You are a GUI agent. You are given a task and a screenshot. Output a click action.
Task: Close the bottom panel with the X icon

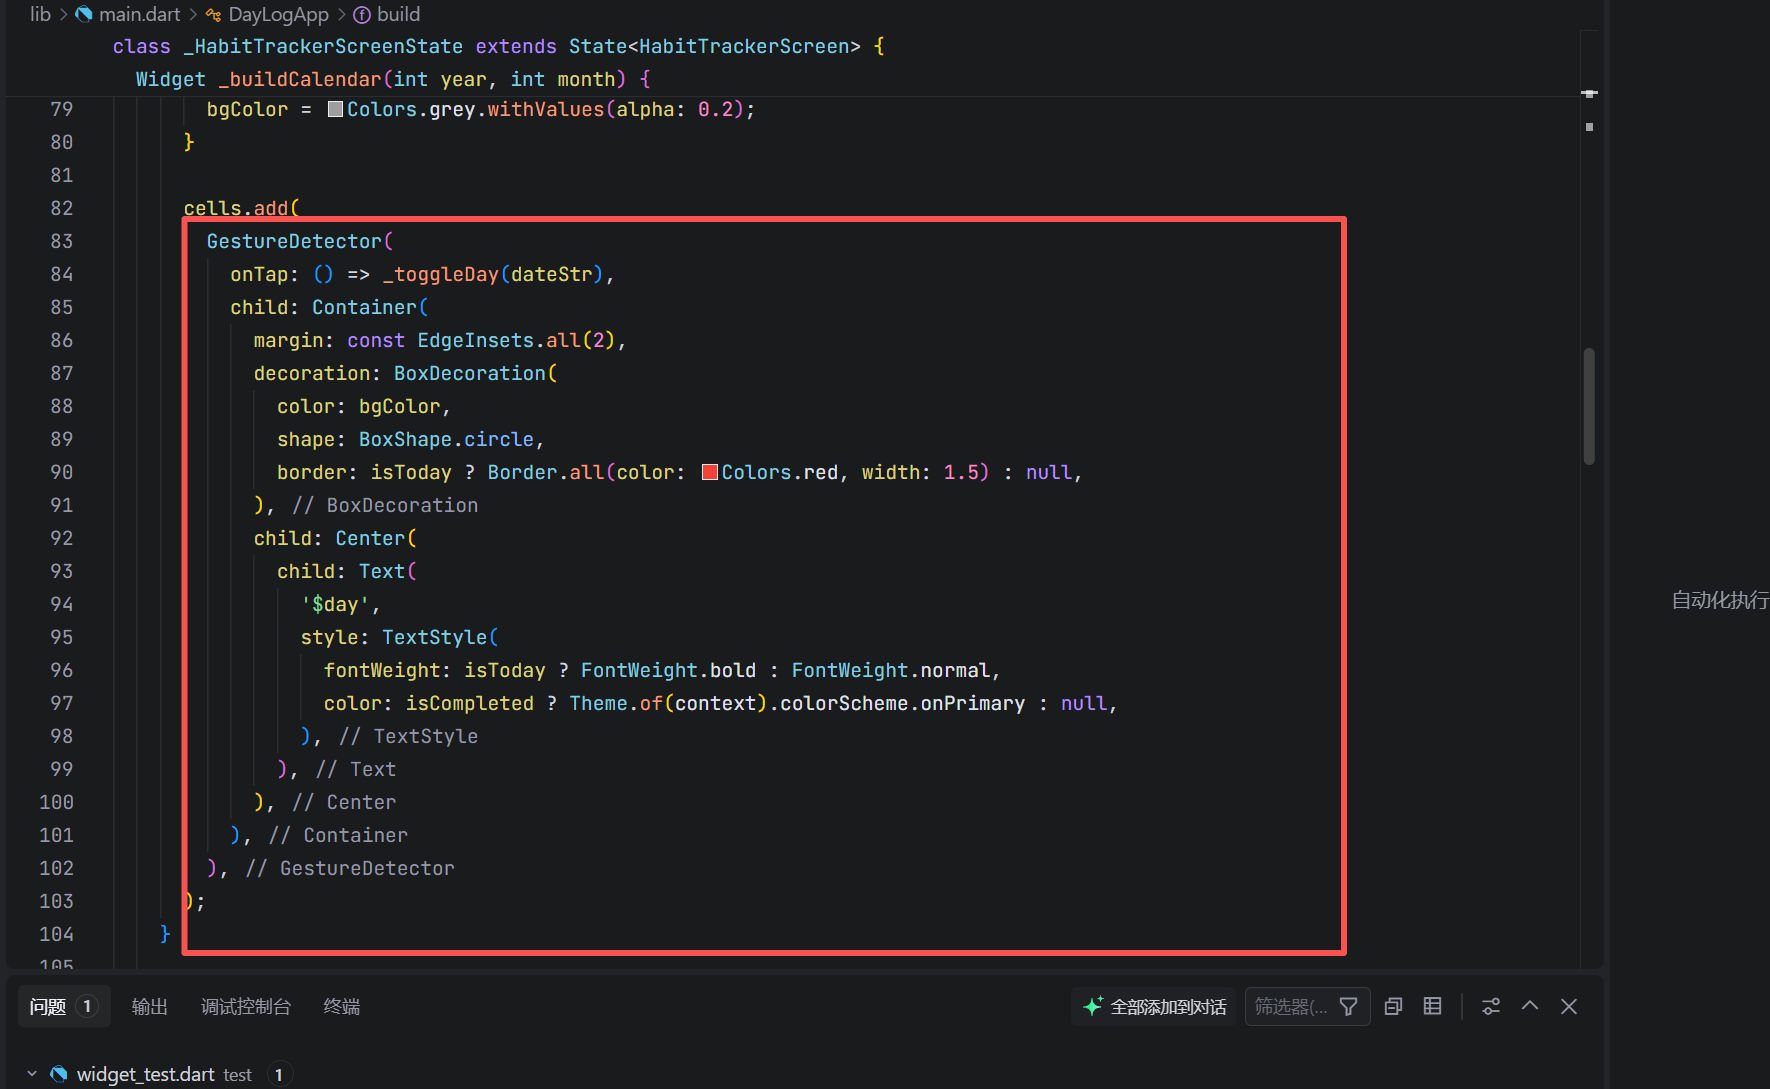(1569, 1006)
